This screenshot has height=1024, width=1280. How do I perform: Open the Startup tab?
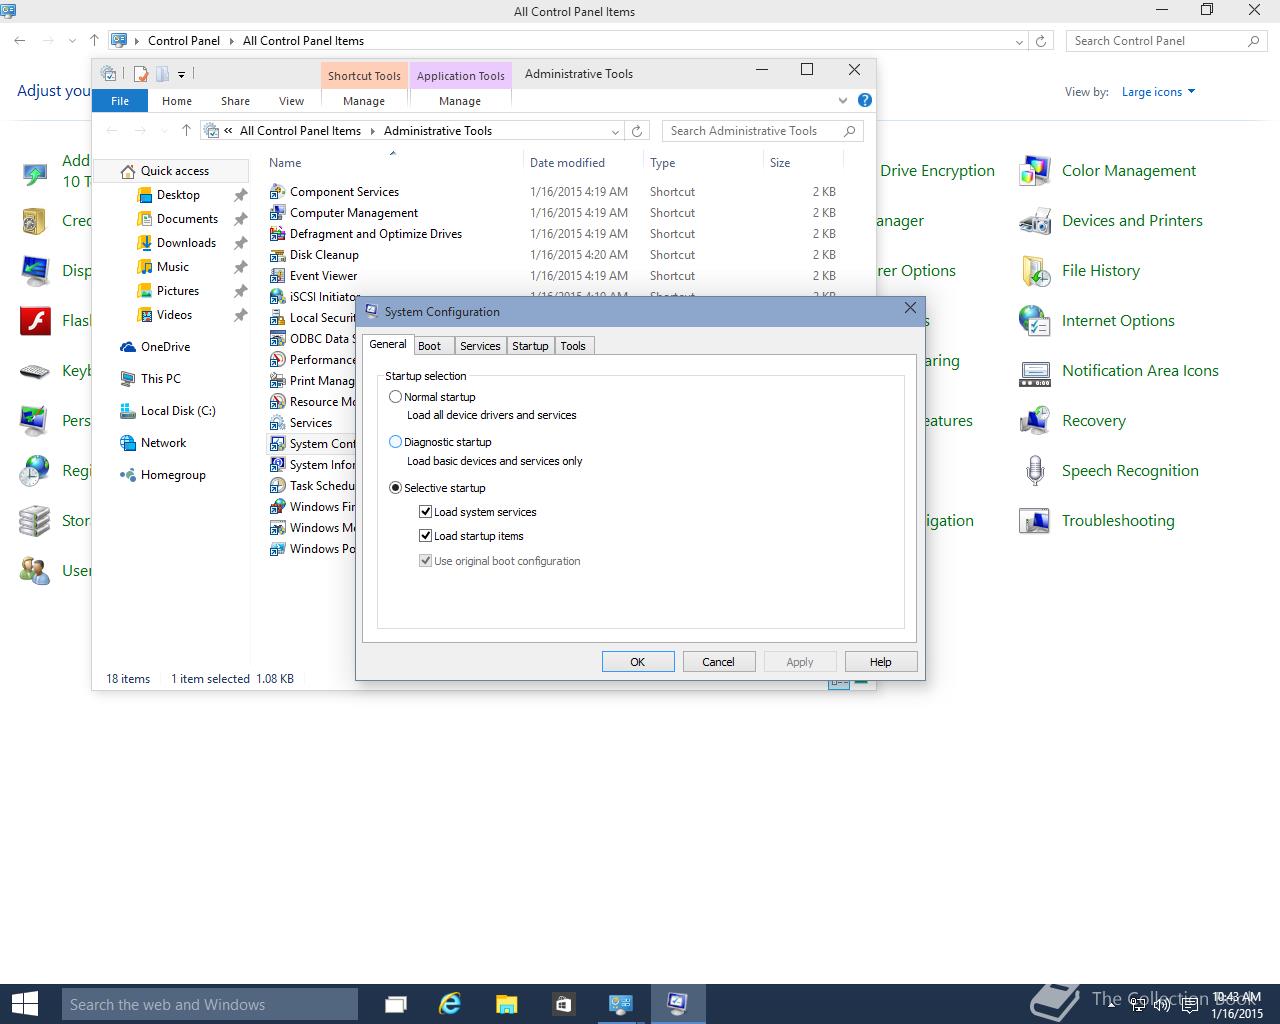click(530, 346)
